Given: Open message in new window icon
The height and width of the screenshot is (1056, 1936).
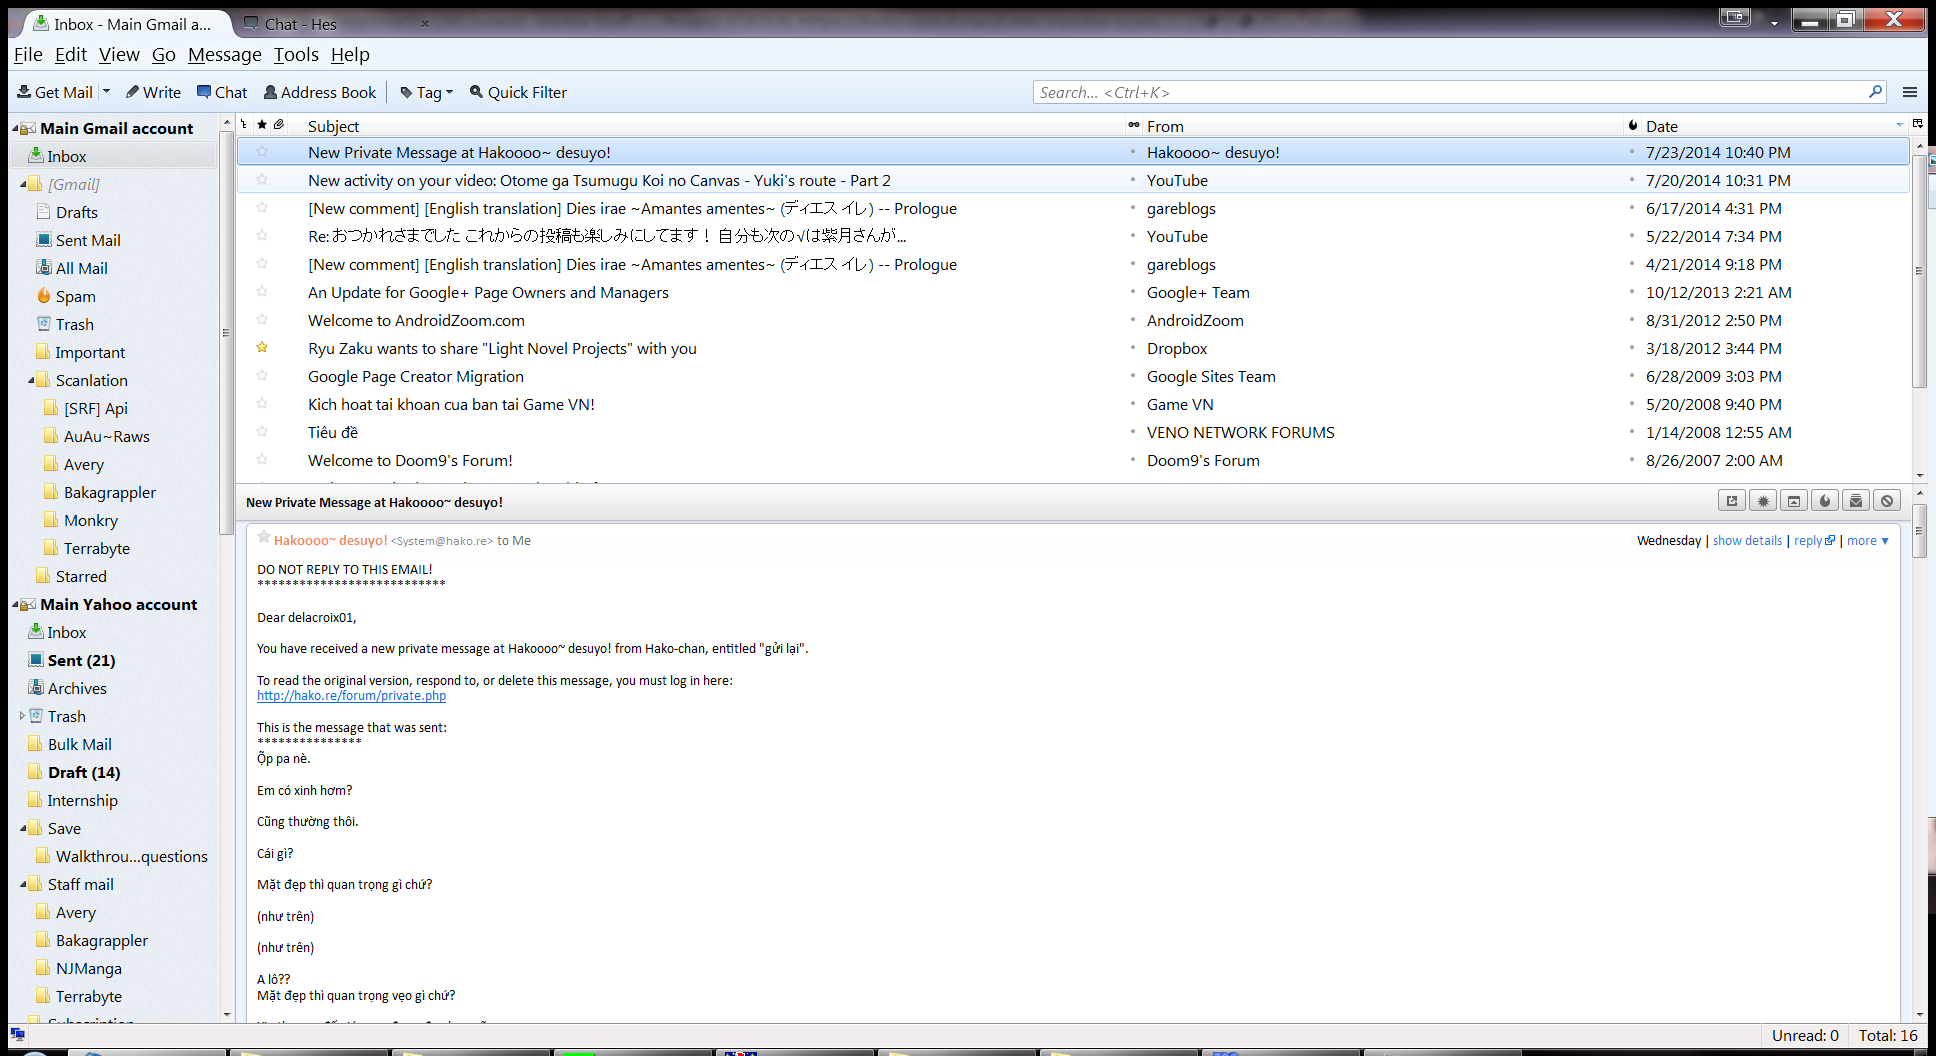Looking at the screenshot, I should click(x=1732, y=501).
